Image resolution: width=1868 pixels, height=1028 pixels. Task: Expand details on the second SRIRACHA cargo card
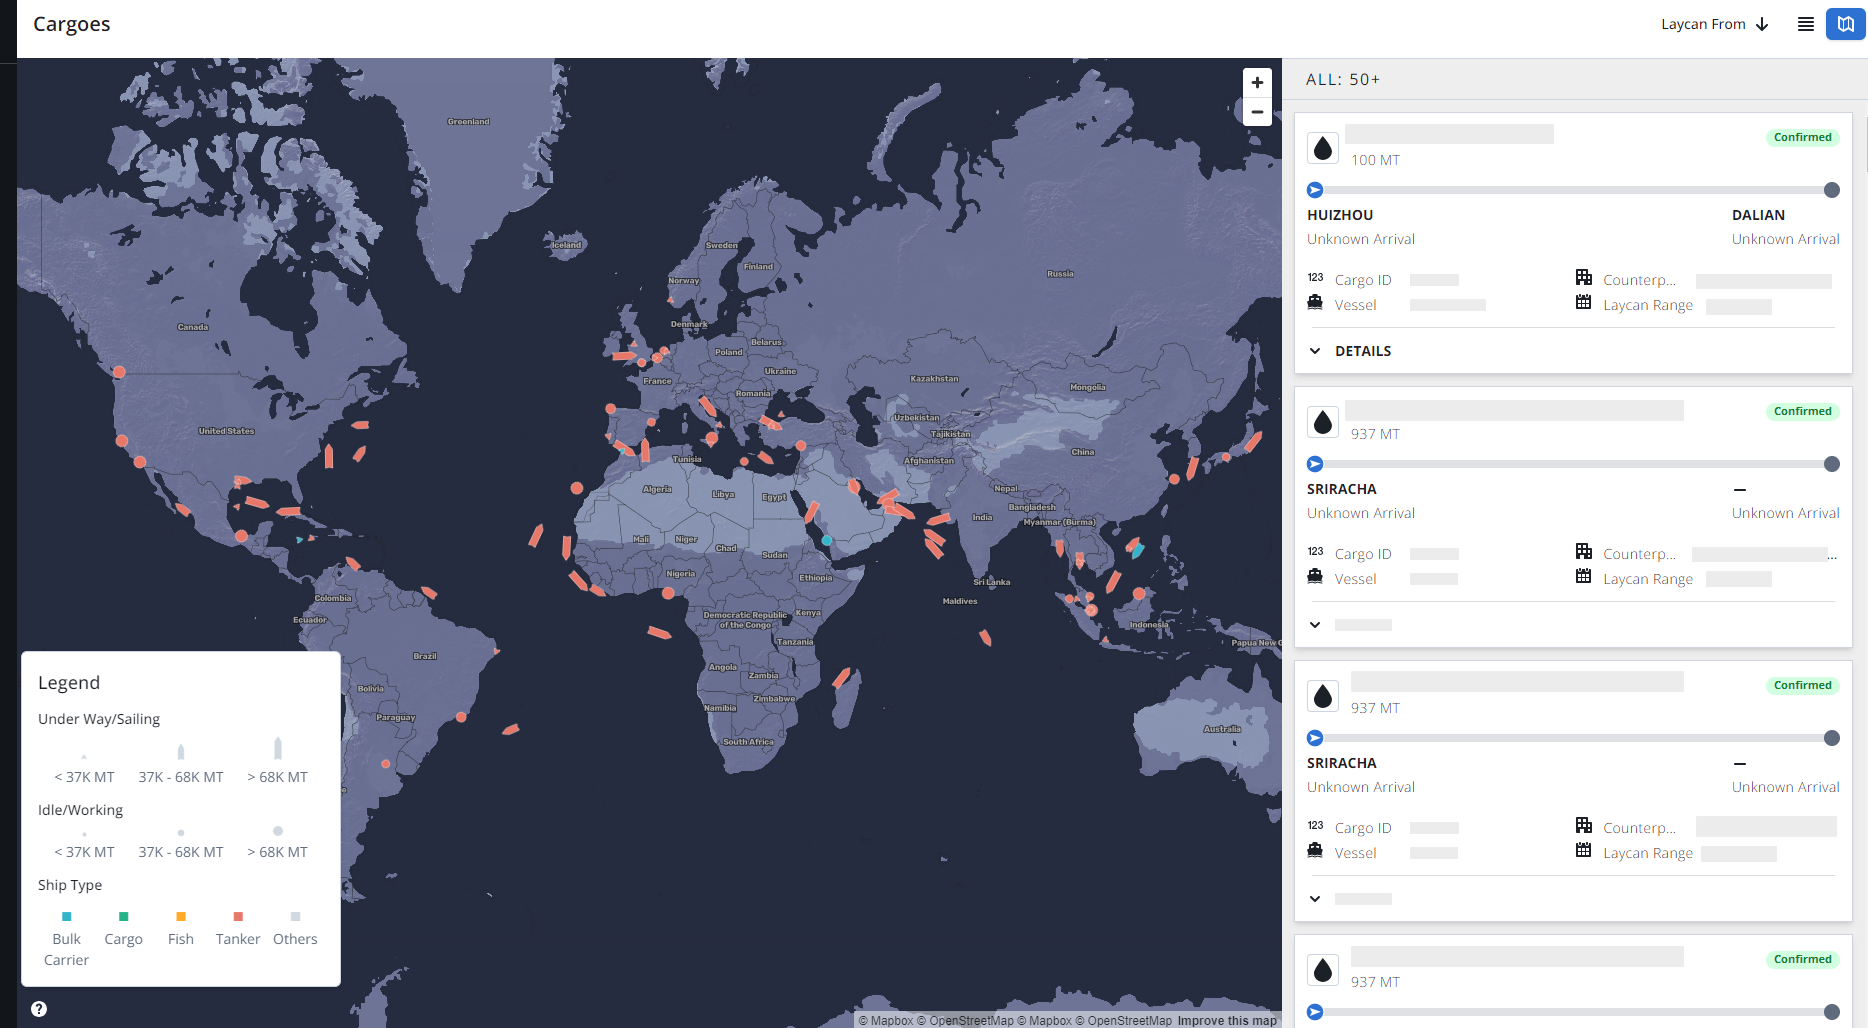(1315, 898)
